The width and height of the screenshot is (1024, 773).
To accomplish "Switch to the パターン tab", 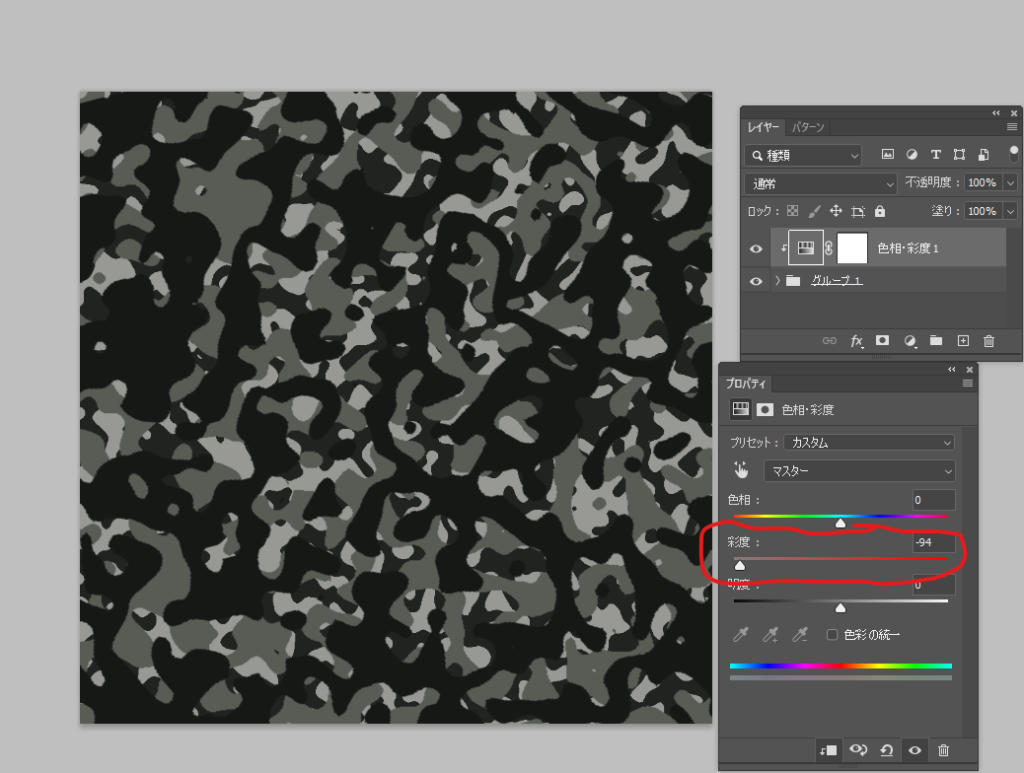I will pyautogui.click(x=808, y=127).
